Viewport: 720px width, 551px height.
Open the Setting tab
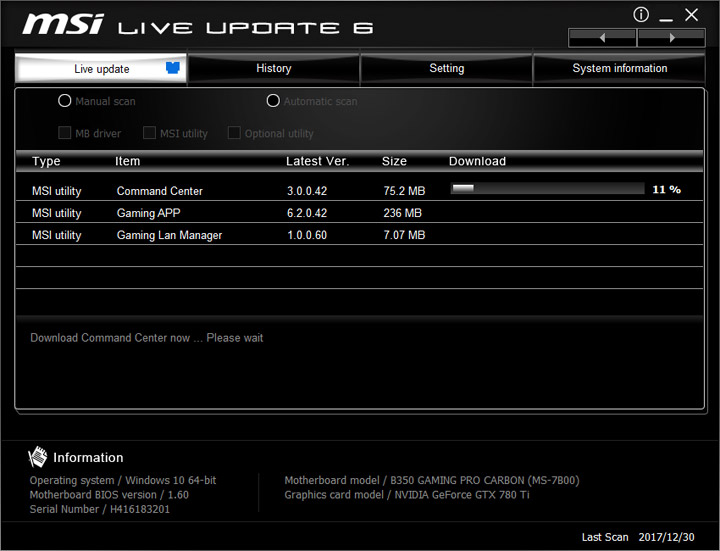pos(446,68)
